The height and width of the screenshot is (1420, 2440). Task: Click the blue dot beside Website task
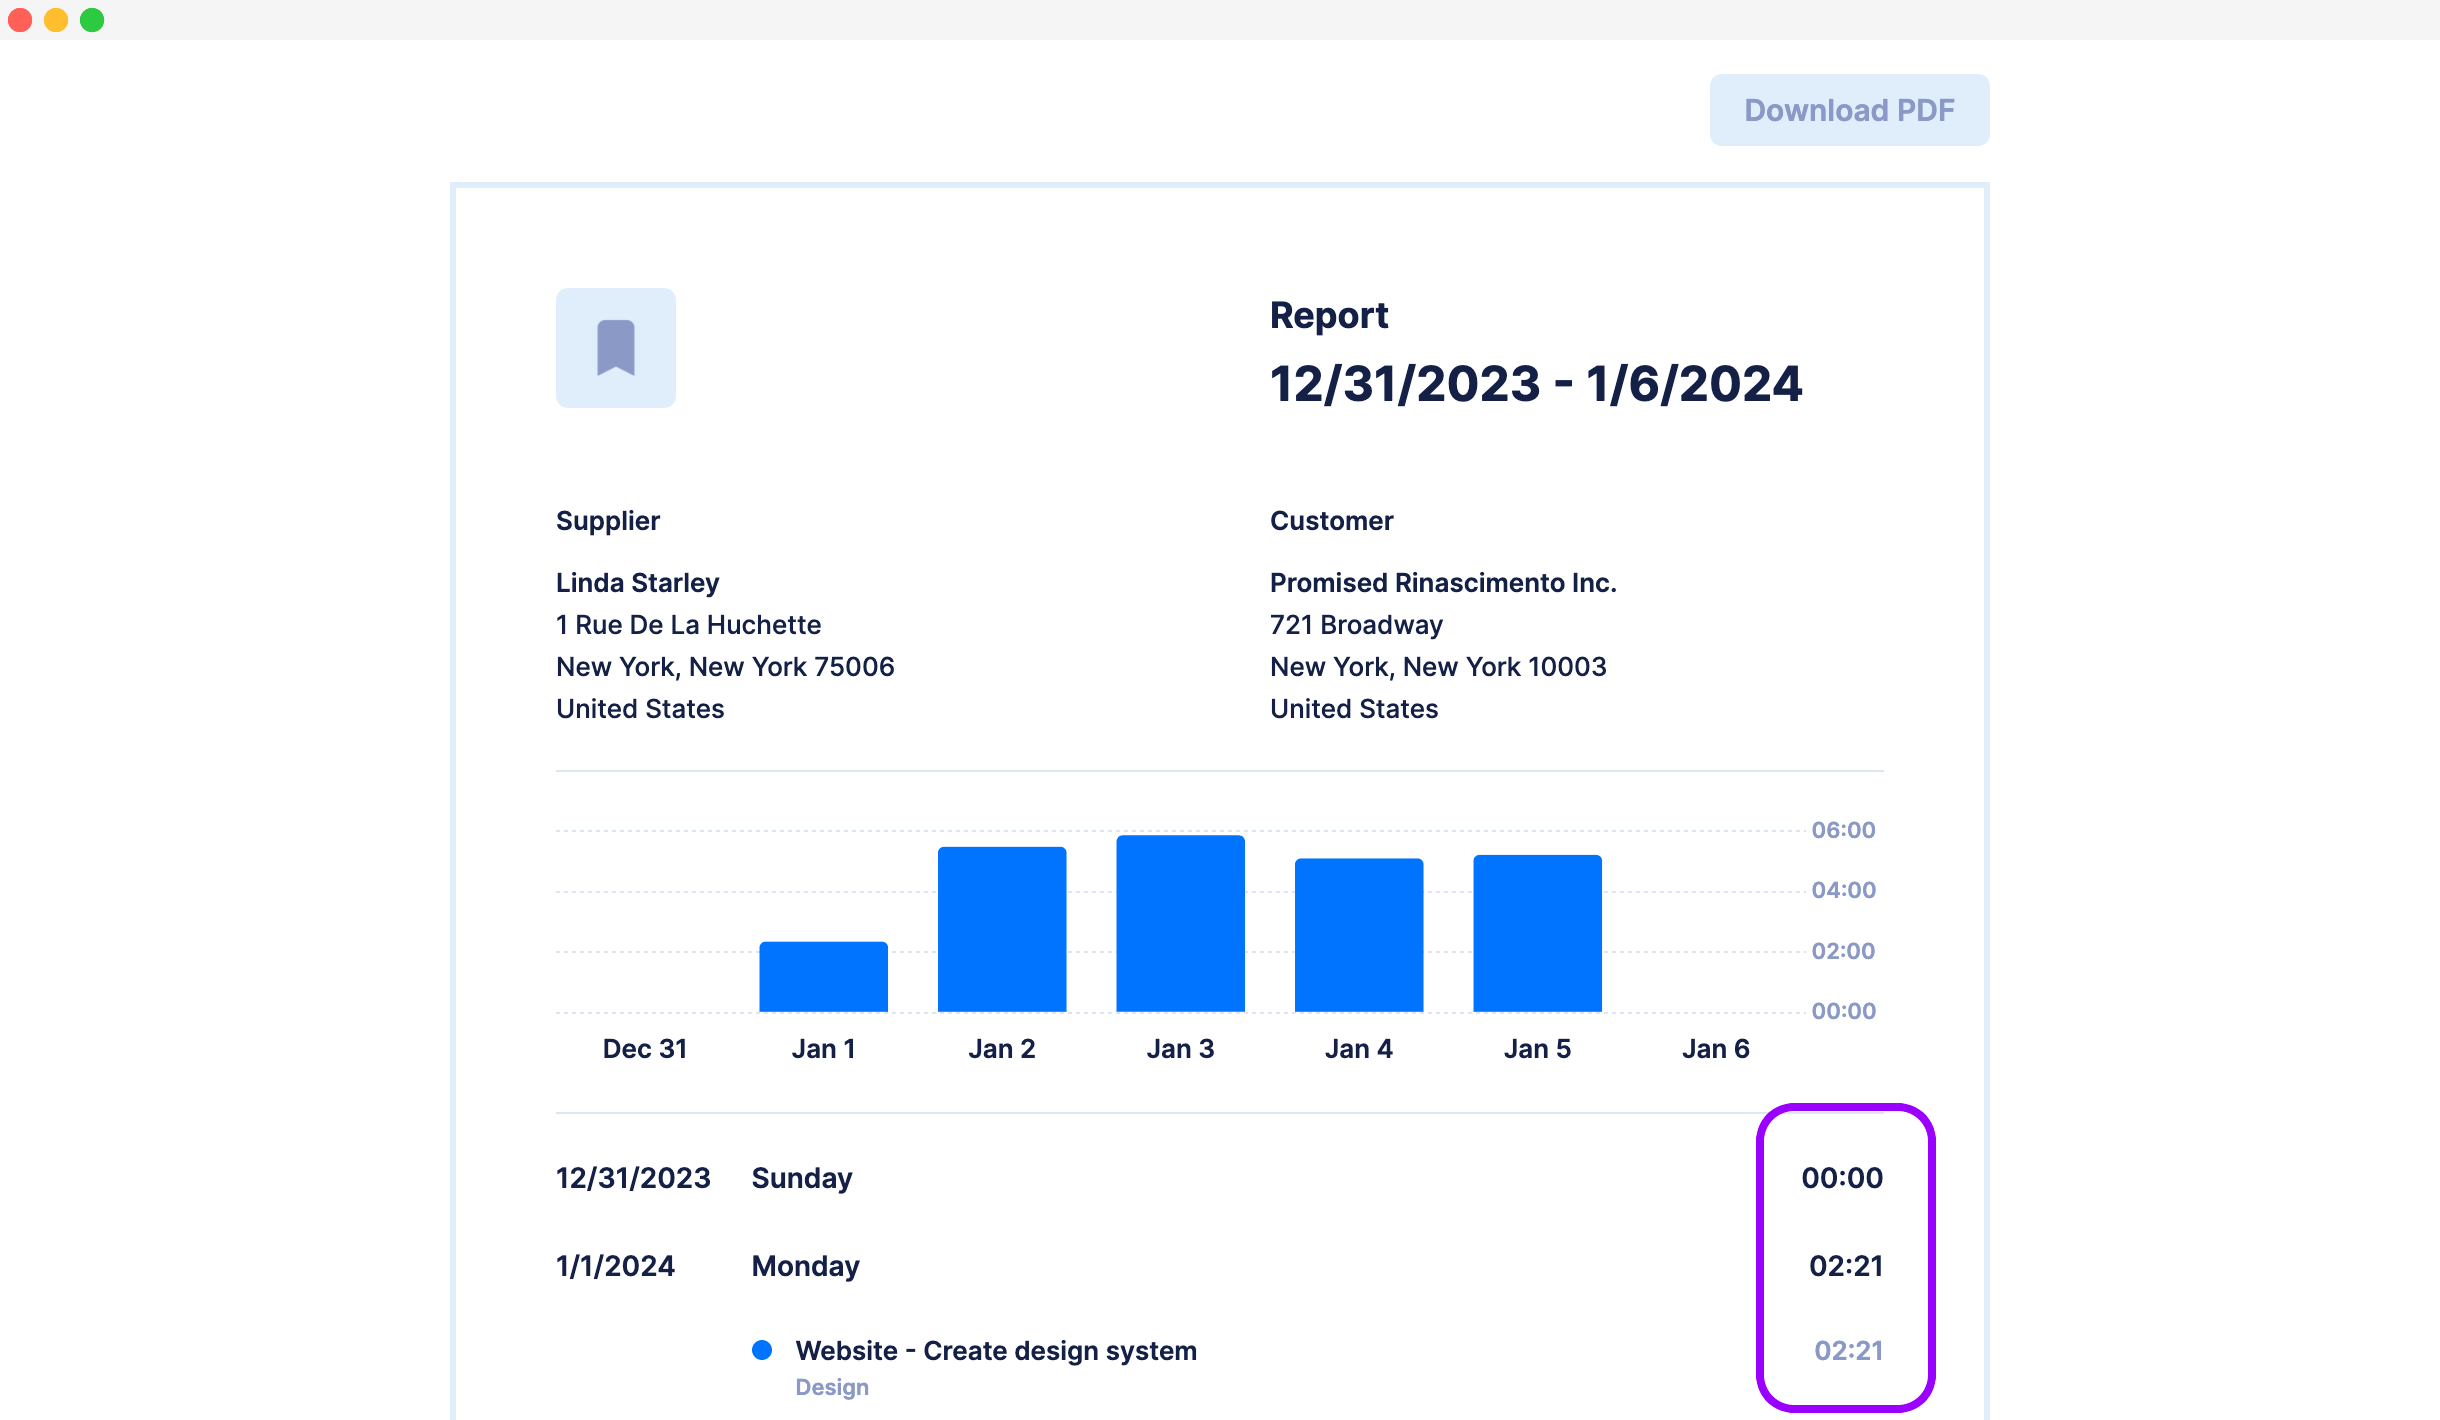[762, 1350]
